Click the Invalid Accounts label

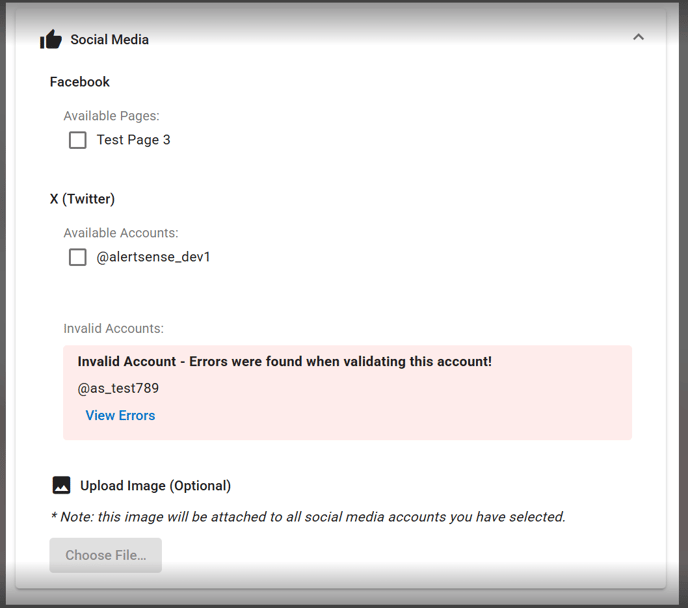pos(113,329)
